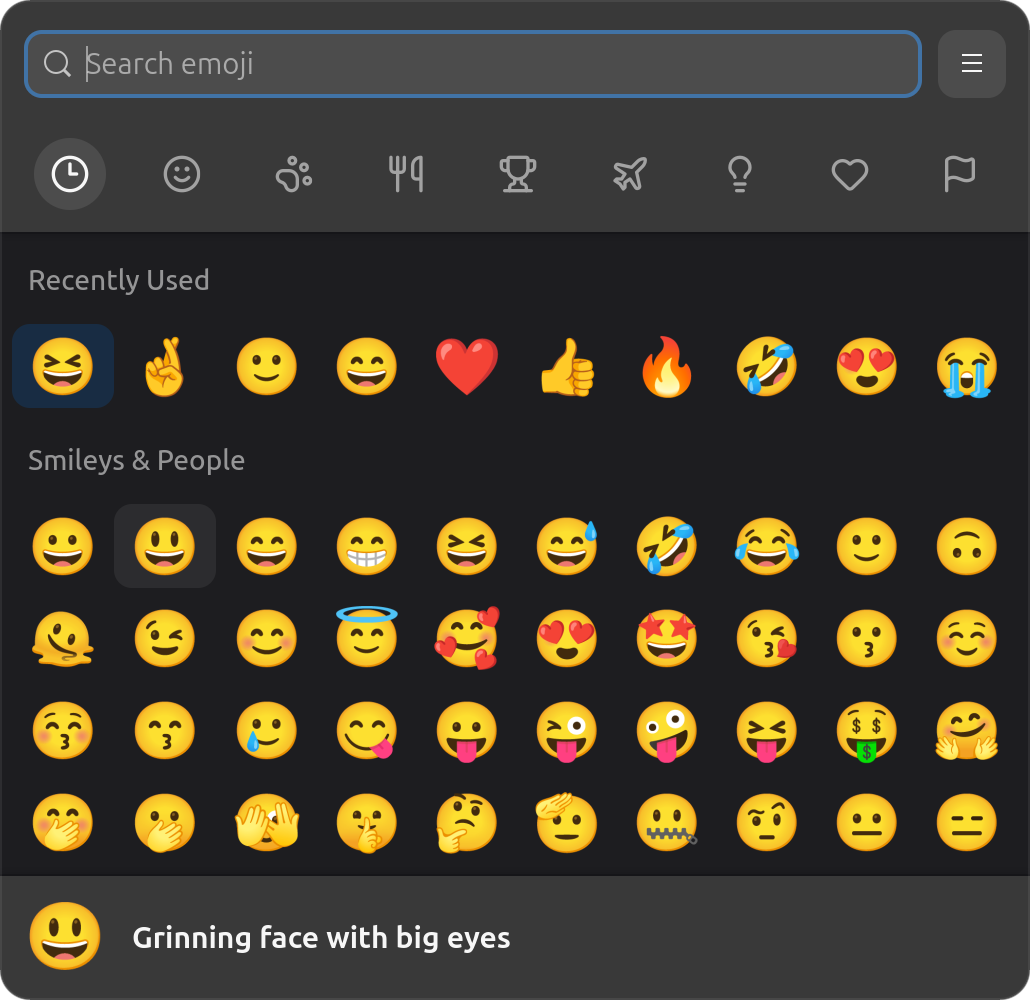The image size is (1030, 1000).
Task: Open the Food & Drink fork-knife category
Action: [x=405, y=174]
